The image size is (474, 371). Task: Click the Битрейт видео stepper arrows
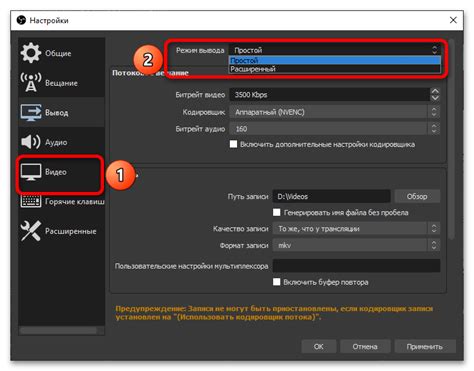(435, 94)
